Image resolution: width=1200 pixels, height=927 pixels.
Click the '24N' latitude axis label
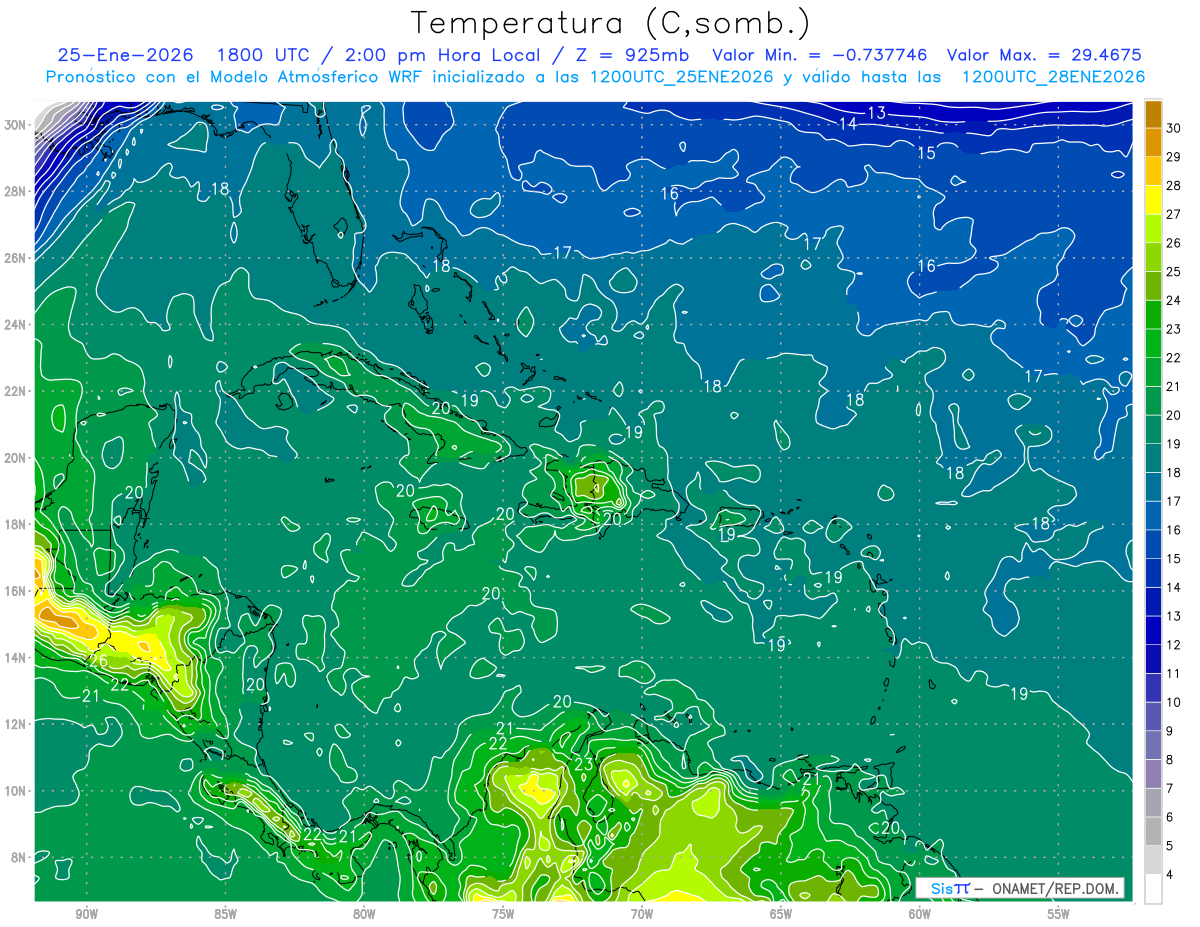coord(17,325)
